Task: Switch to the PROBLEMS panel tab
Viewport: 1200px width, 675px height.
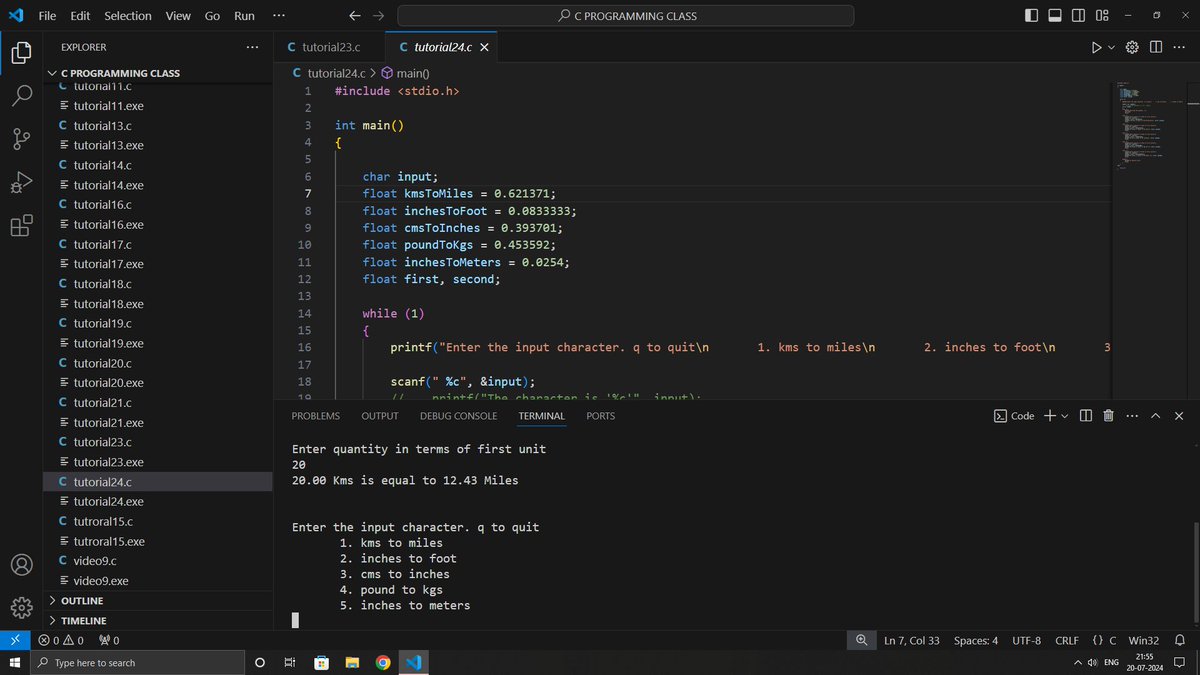Action: pyautogui.click(x=315, y=416)
